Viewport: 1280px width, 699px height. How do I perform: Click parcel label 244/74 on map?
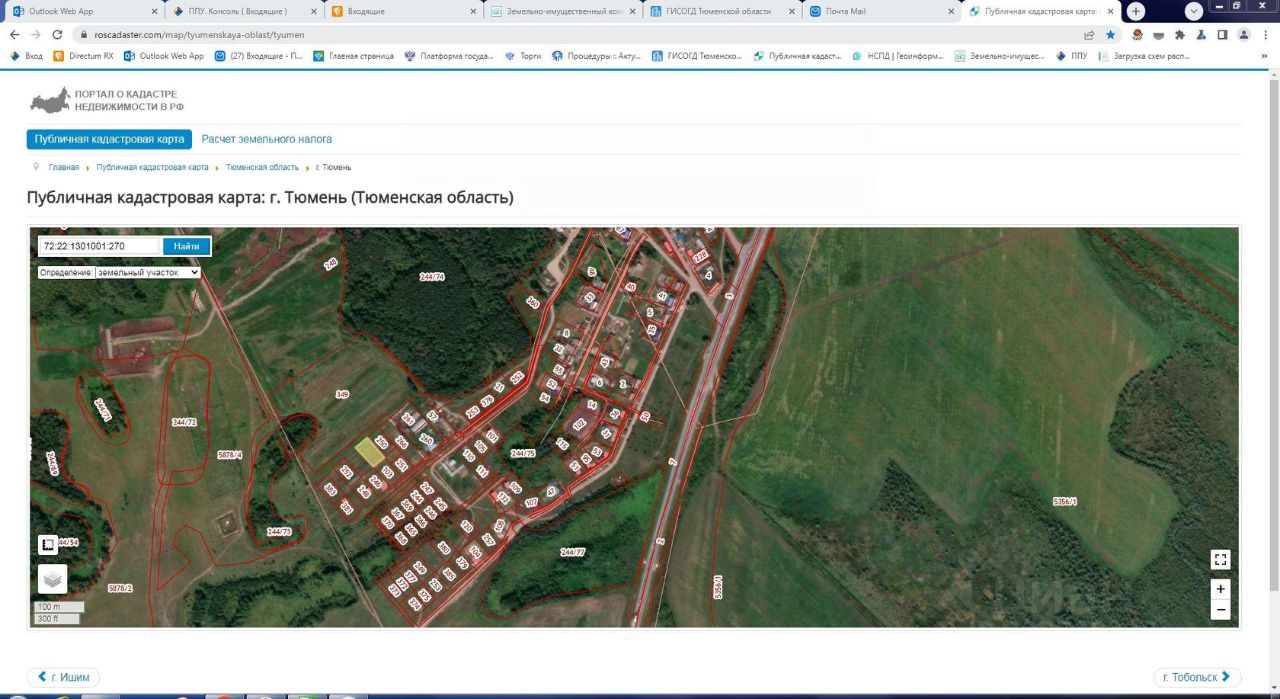pos(432,276)
